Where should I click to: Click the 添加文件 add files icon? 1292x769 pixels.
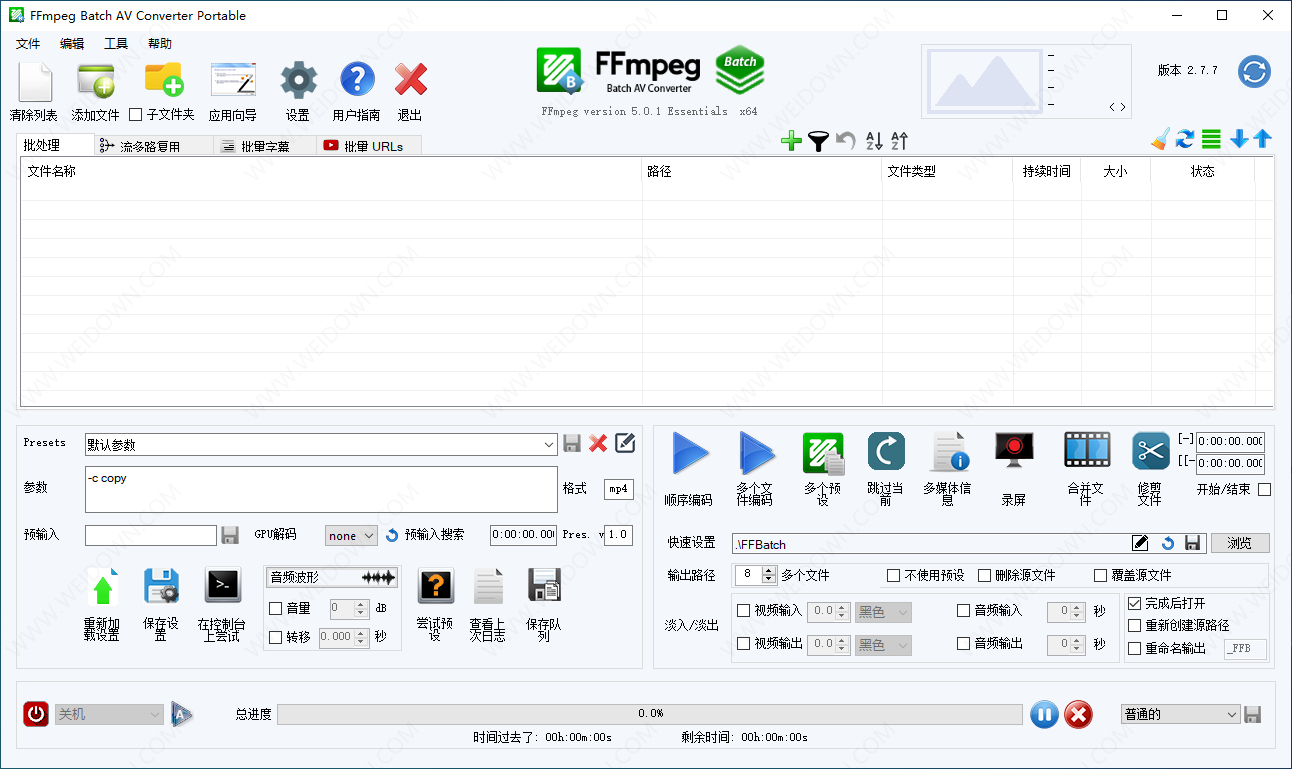coord(96,81)
